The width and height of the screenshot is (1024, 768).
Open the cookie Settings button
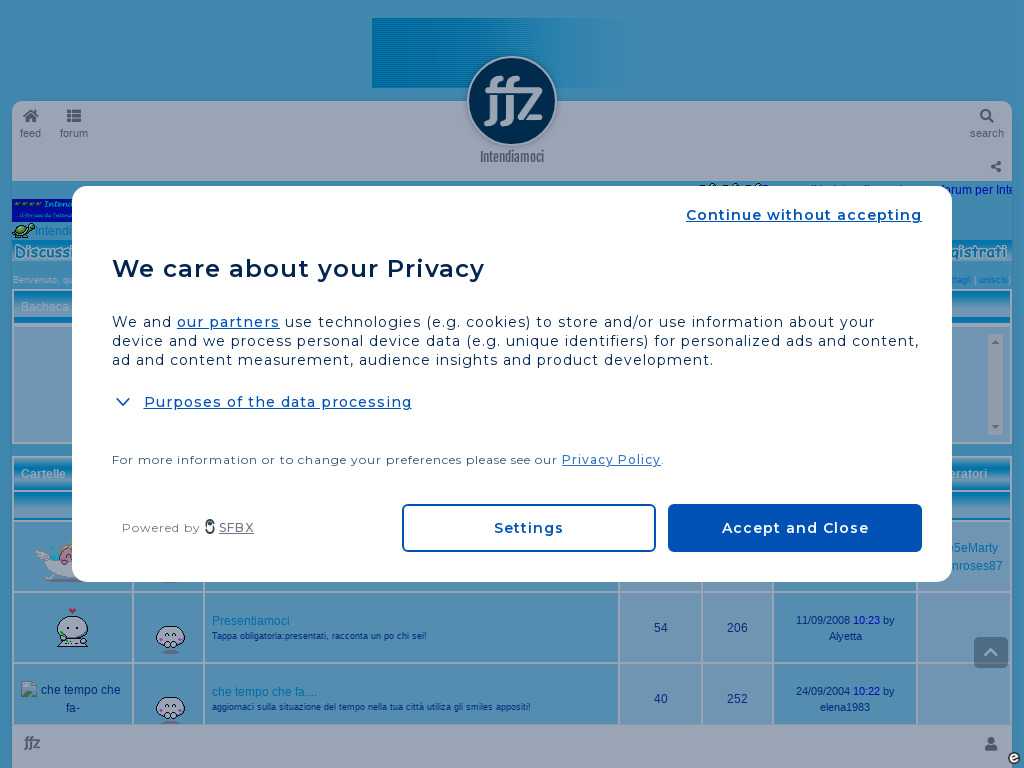[x=528, y=528]
